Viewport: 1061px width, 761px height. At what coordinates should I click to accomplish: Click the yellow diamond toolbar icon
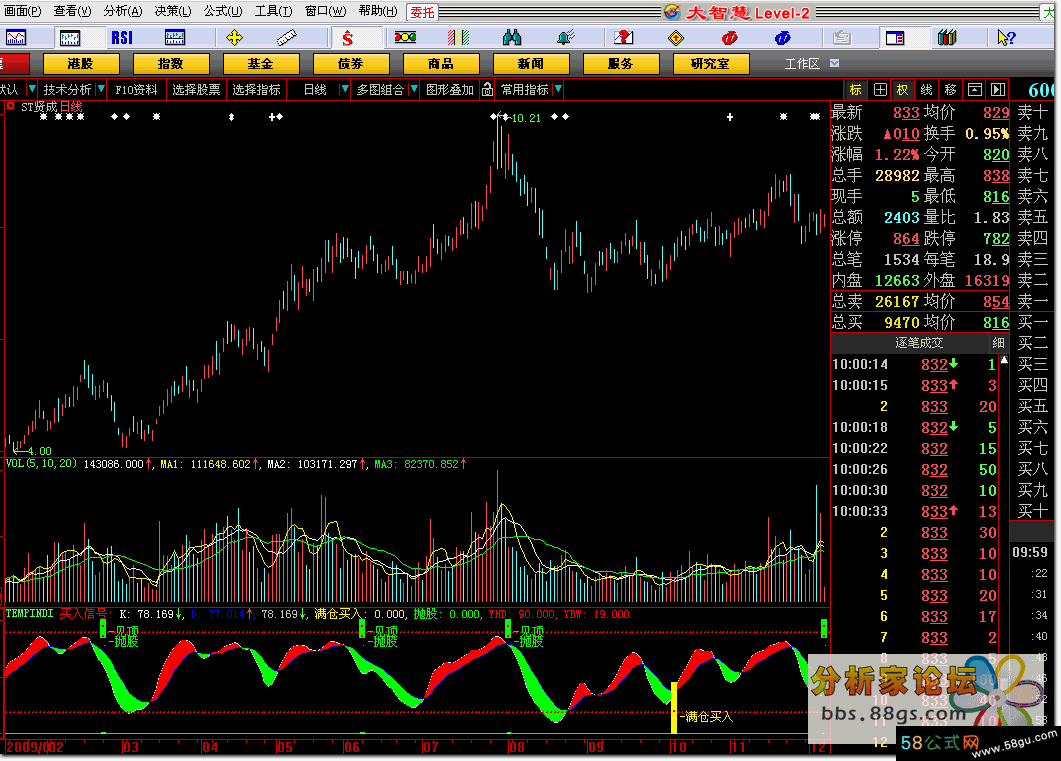675,38
